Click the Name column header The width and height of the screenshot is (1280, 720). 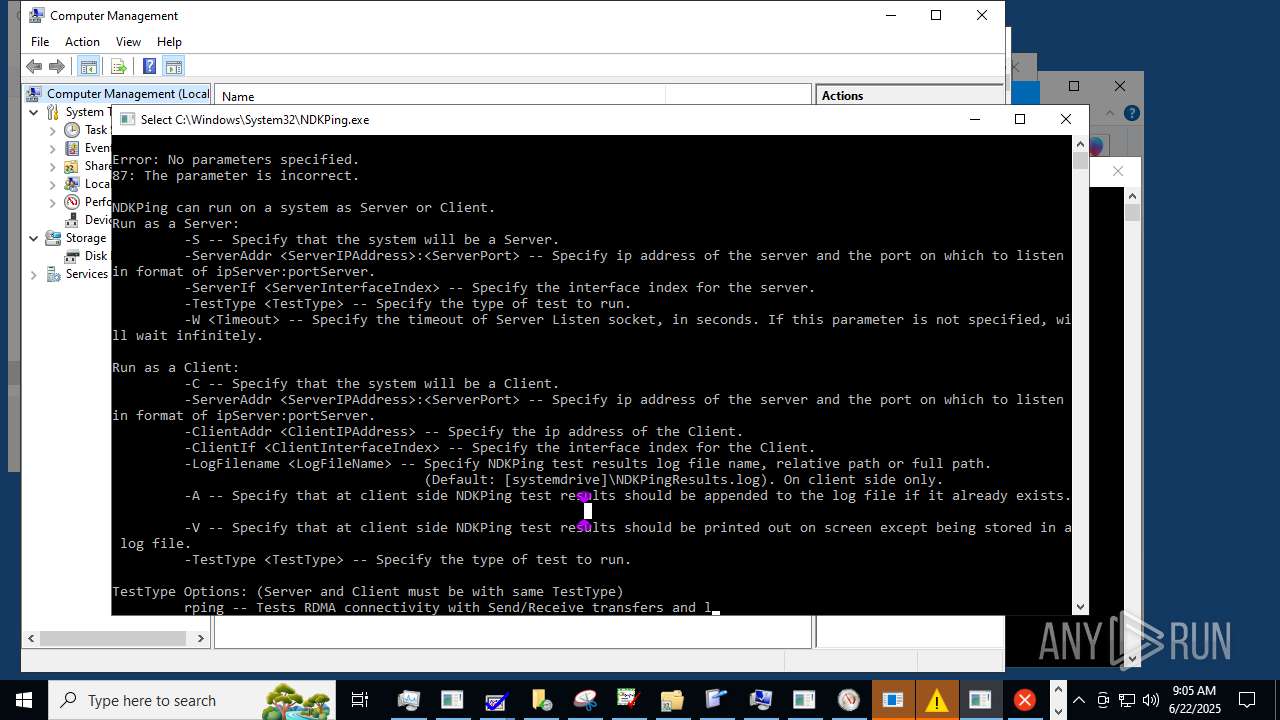click(x=440, y=96)
